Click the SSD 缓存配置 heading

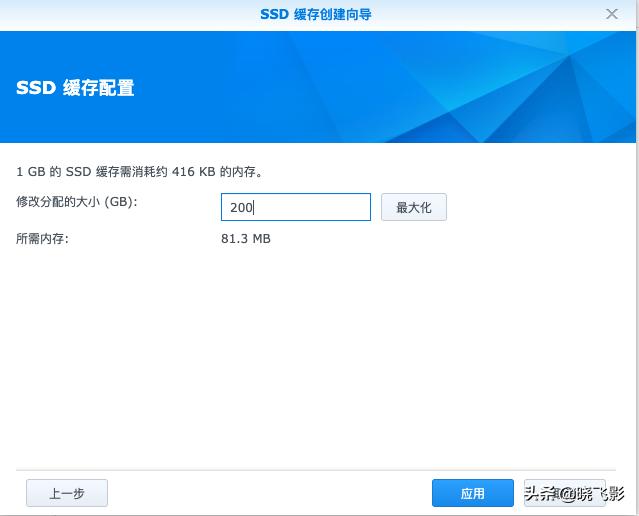tap(75, 88)
